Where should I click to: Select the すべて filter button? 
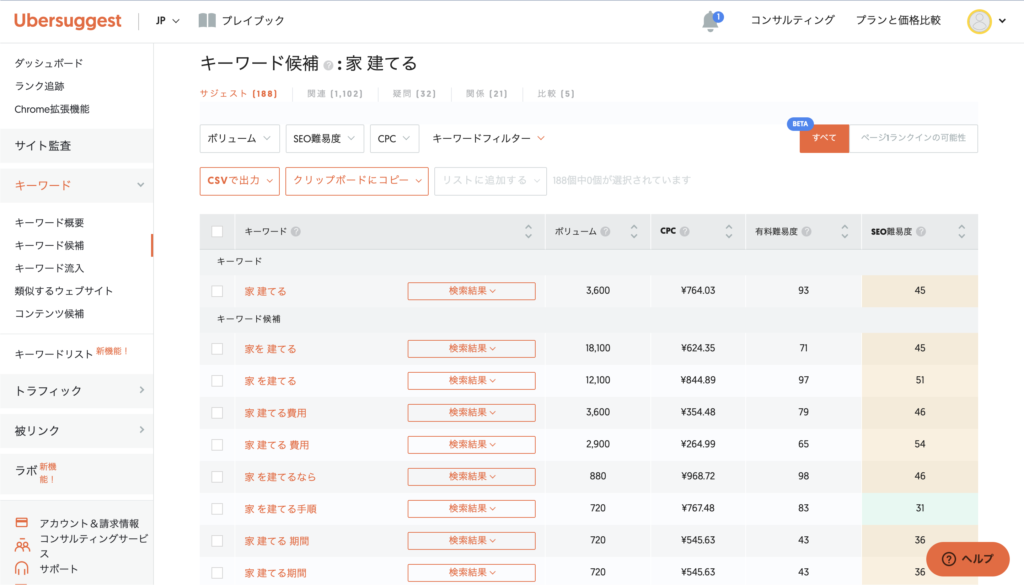(x=824, y=138)
